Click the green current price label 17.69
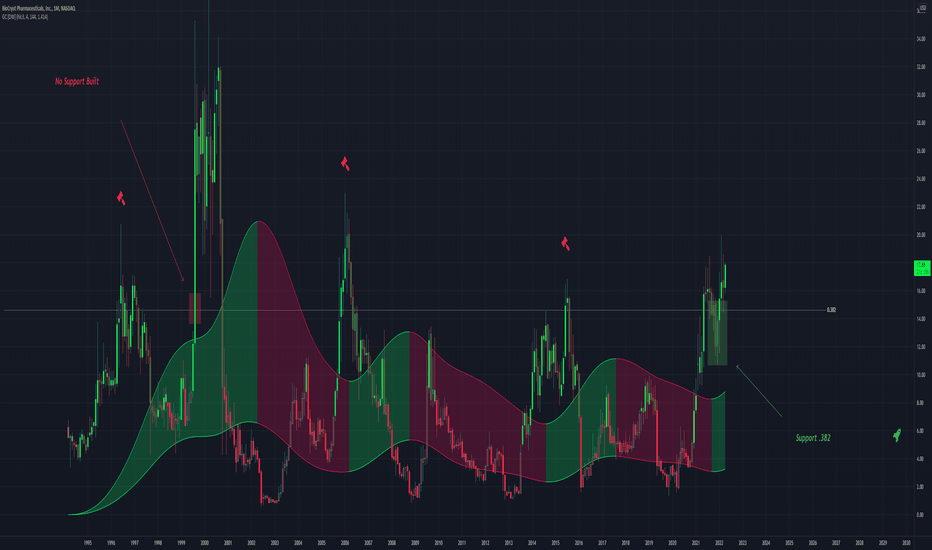The image size is (932, 550). (922, 268)
